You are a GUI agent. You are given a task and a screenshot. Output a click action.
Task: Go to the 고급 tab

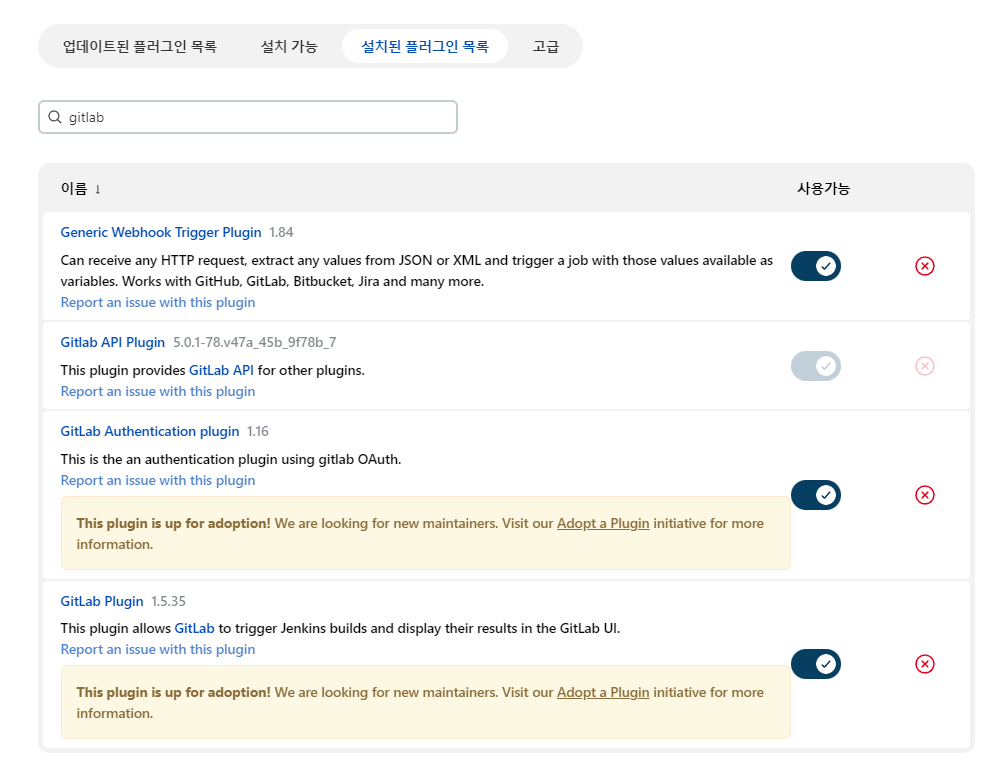coord(546,46)
